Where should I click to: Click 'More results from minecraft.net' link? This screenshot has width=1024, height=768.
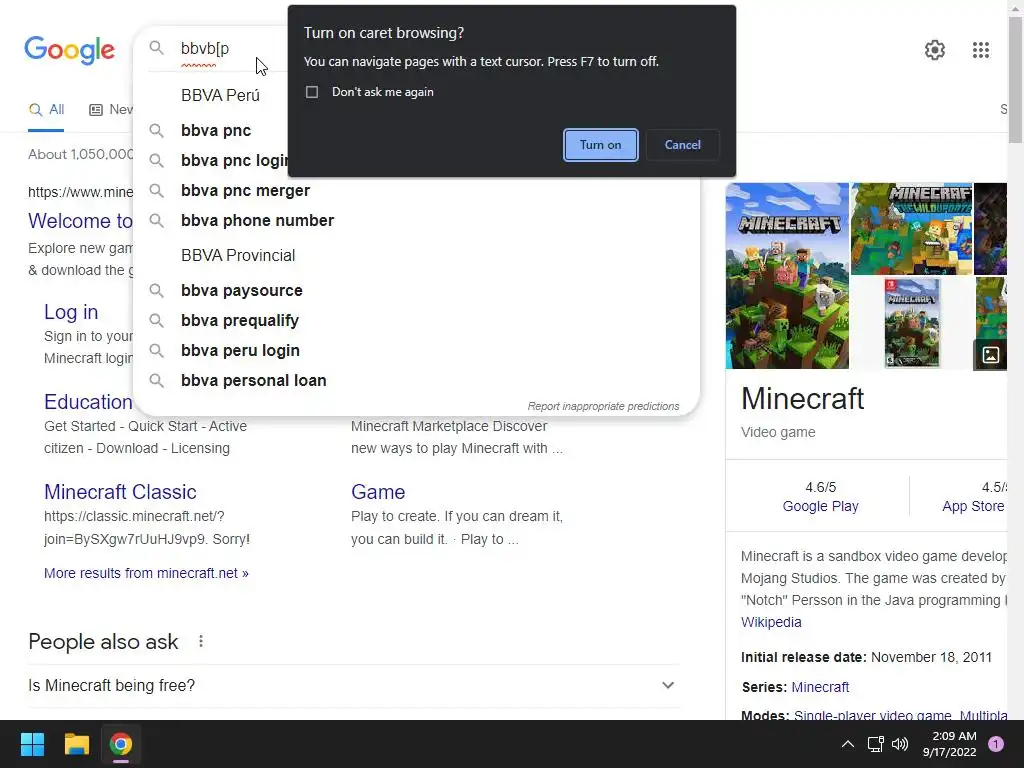click(x=146, y=573)
